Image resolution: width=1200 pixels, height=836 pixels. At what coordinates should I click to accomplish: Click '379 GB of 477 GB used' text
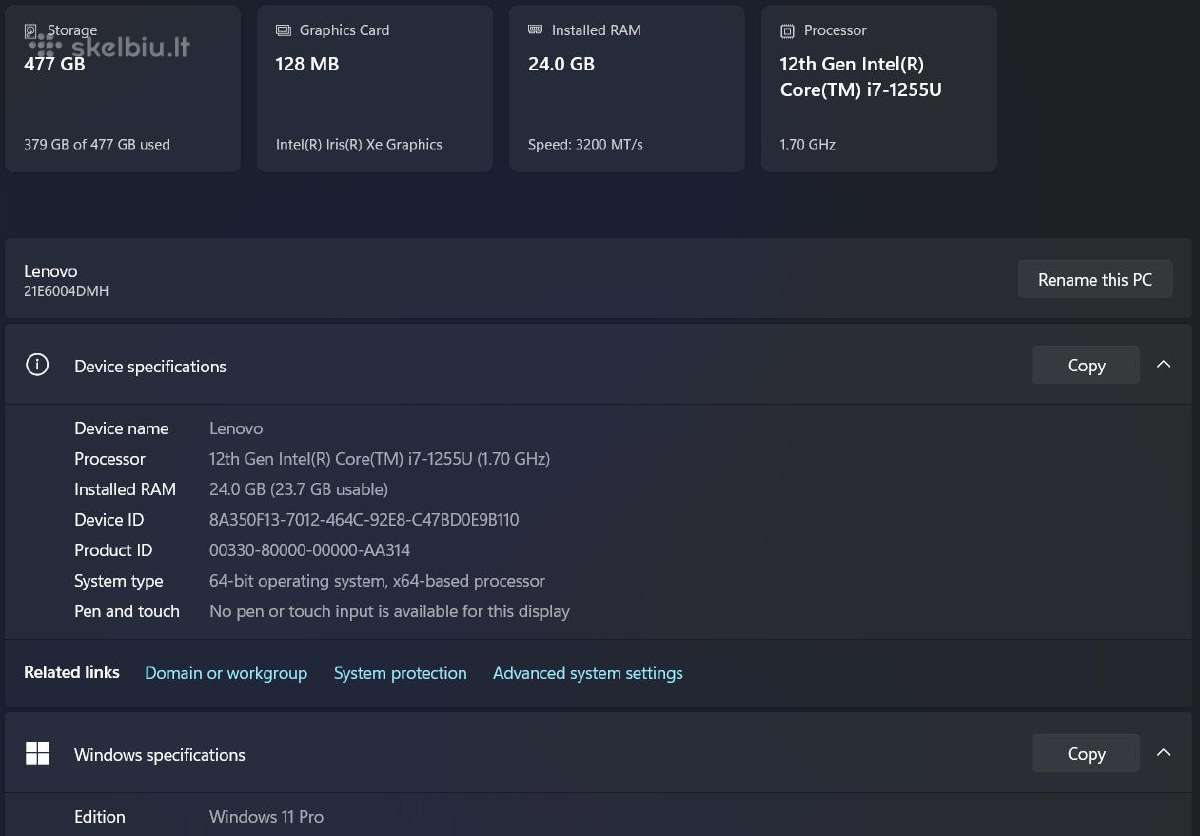(97, 144)
